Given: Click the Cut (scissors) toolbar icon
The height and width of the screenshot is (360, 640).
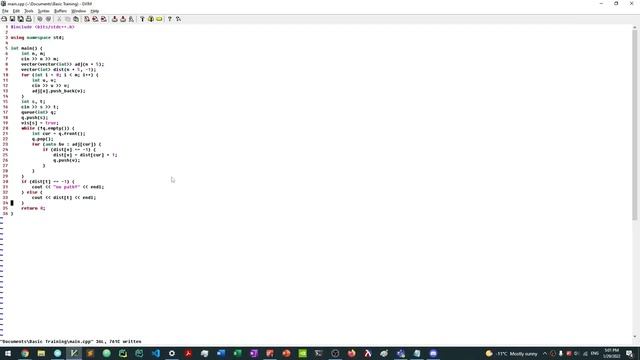Looking at the screenshot, I should click(60, 19).
